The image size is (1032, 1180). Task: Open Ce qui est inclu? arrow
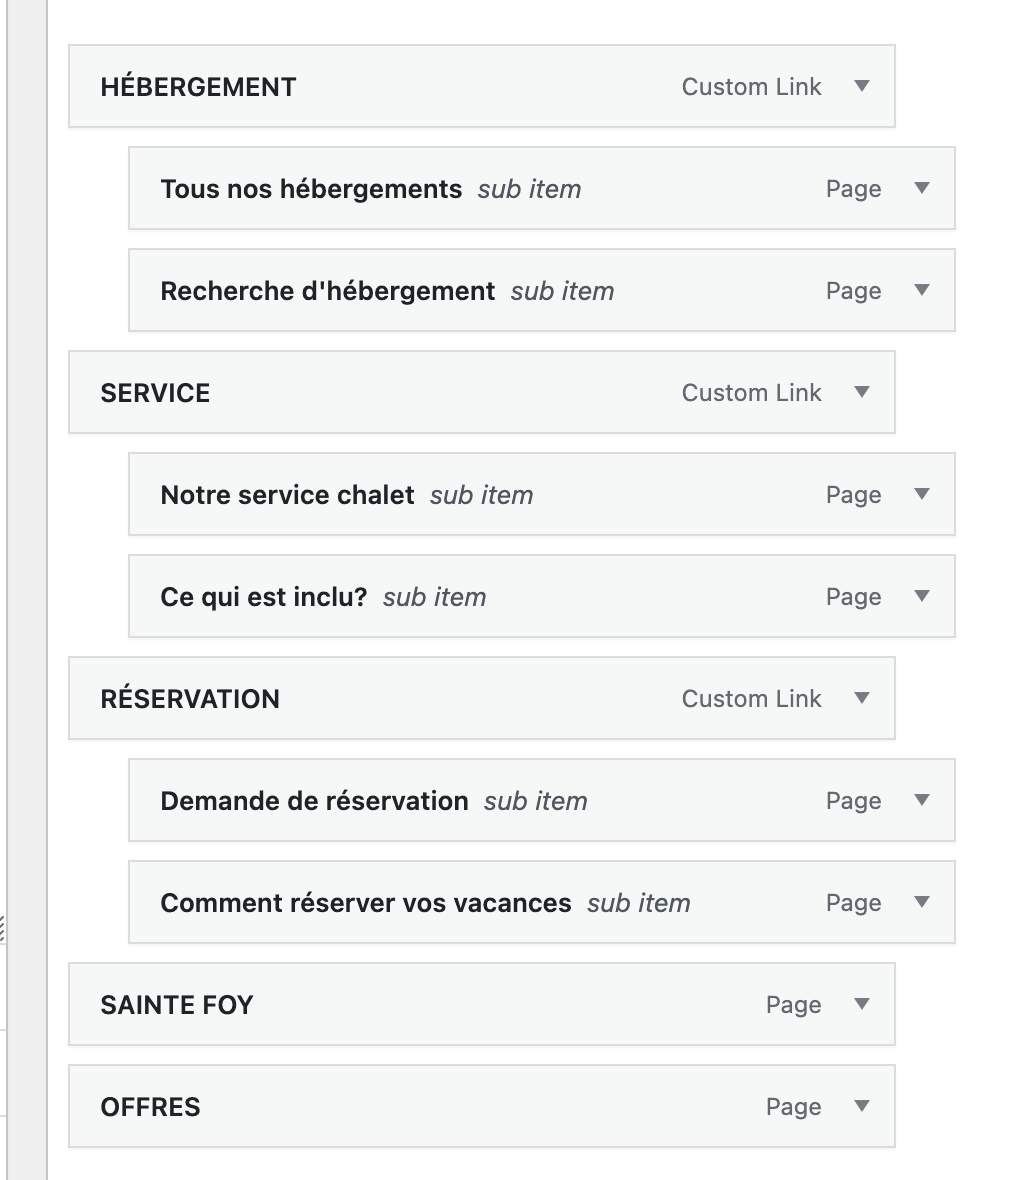921,596
